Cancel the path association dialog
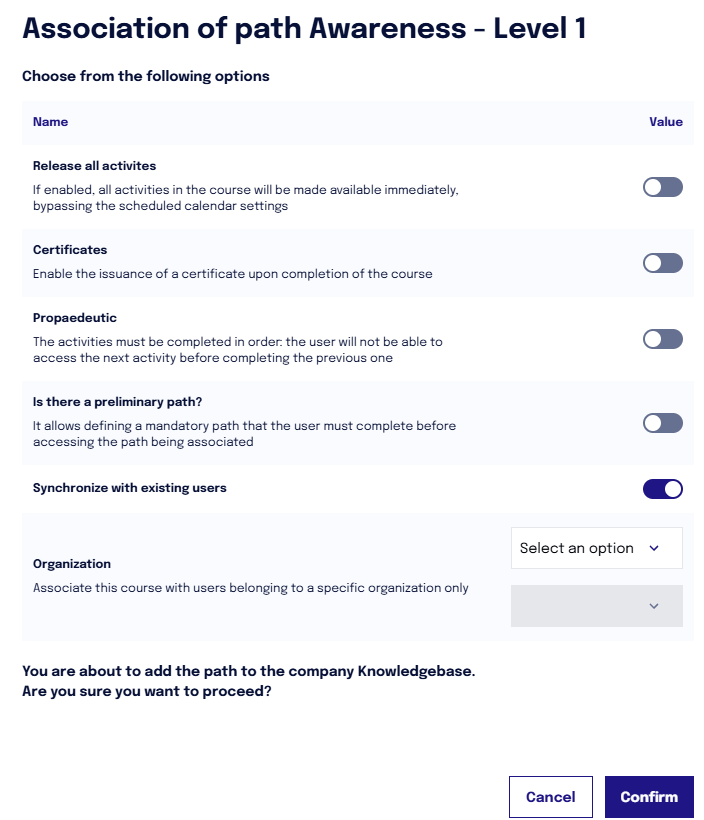Viewport: 704px width, 820px height. tap(550, 796)
